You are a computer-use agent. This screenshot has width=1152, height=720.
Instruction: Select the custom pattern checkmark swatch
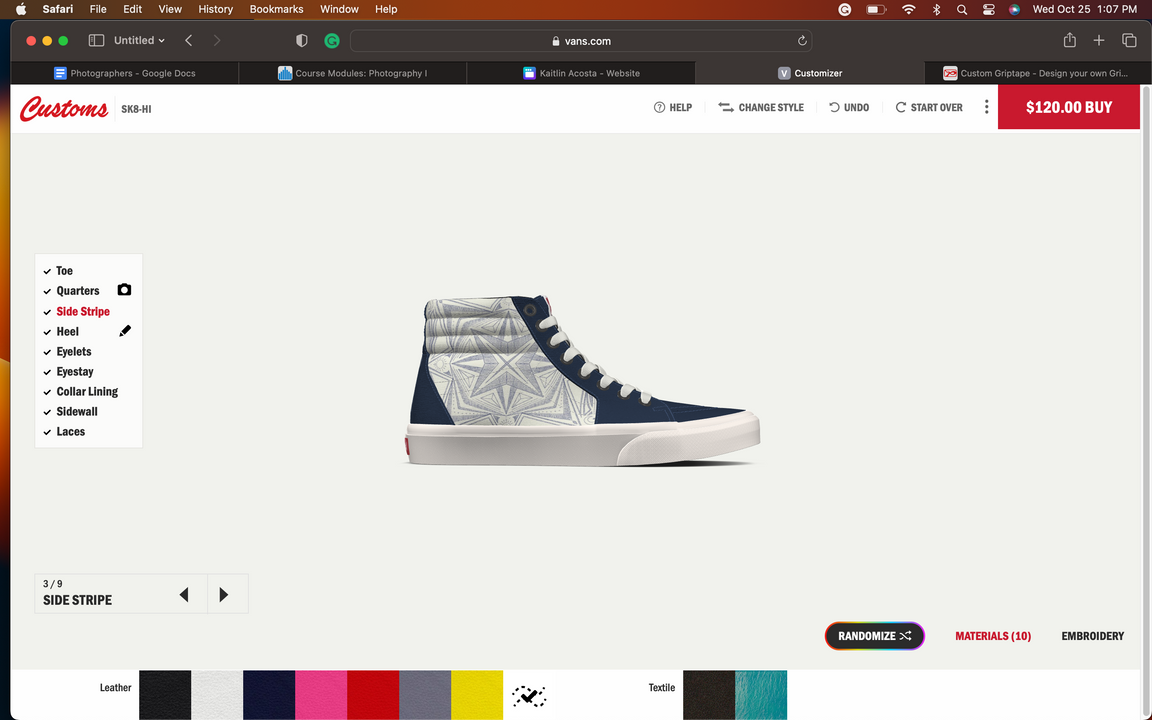(529, 695)
